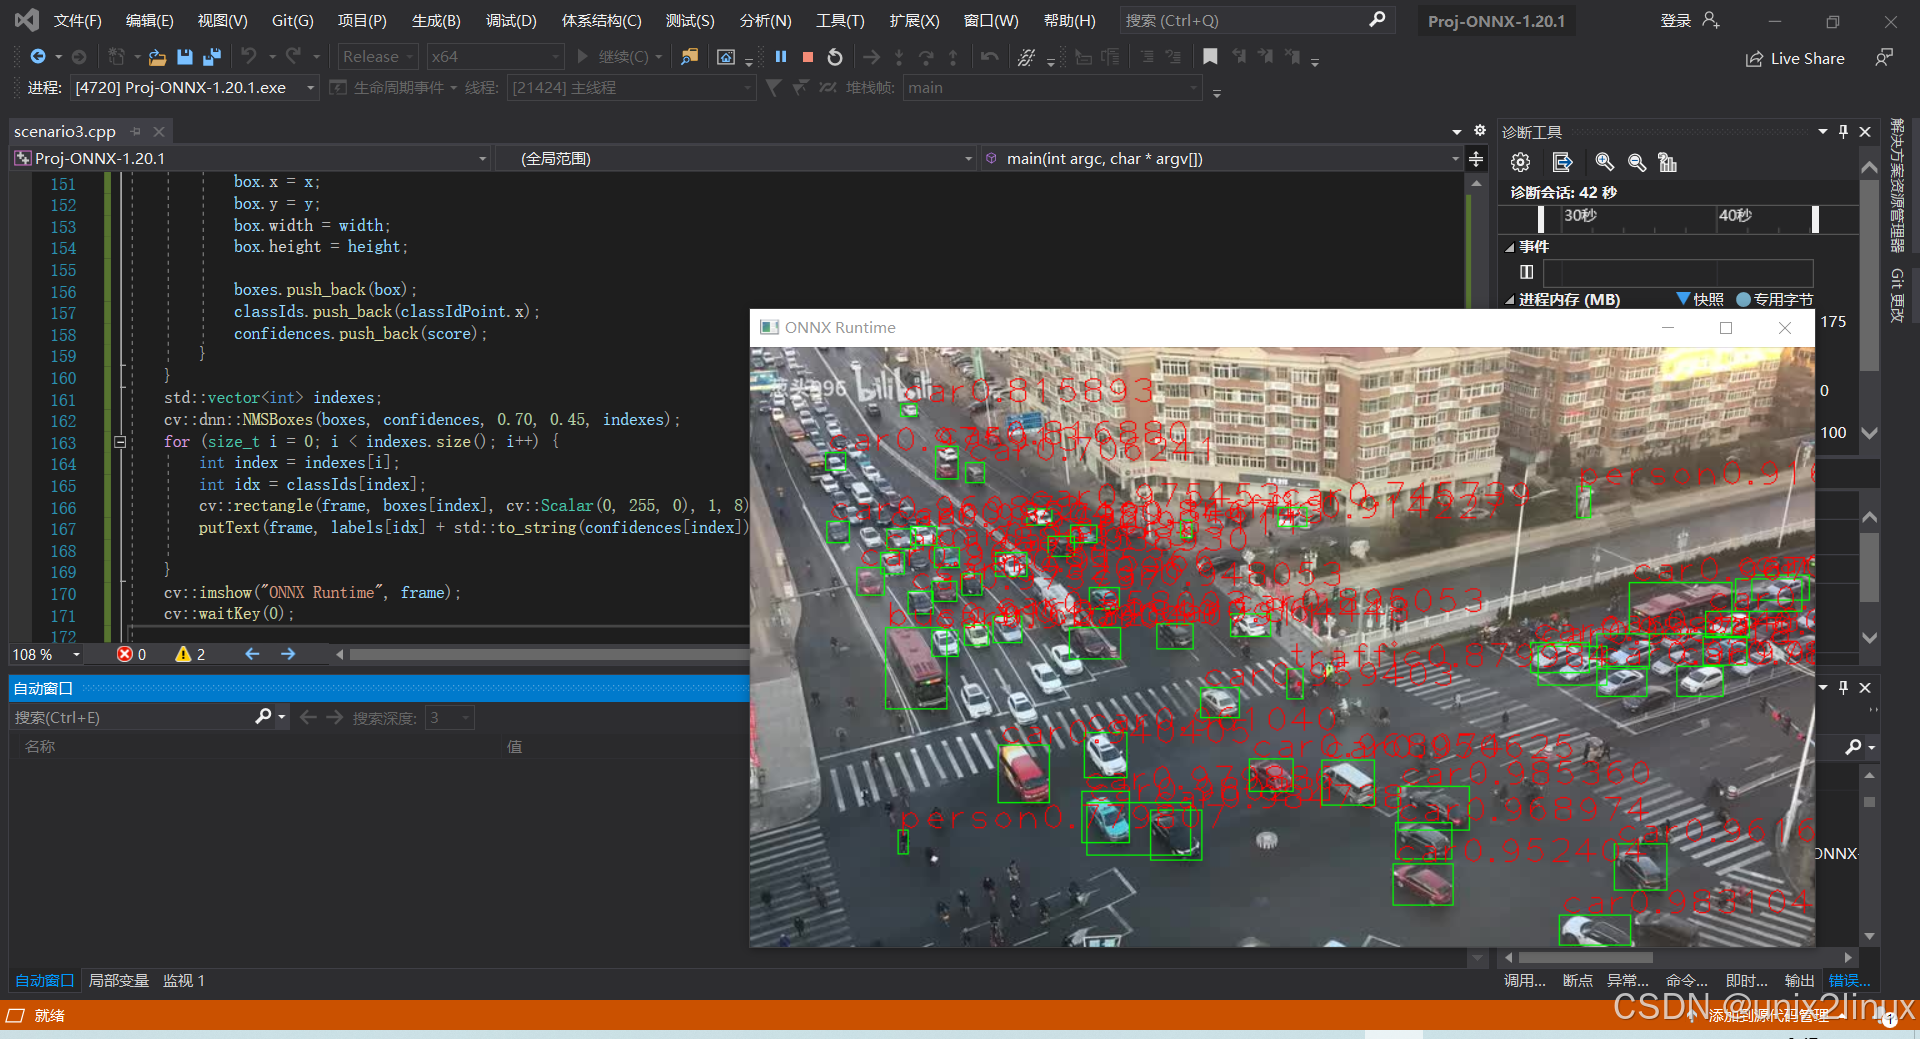The image size is (1920, 1039).
Task: Open the account sign-in person icon
Action: [x=1711, y=20]
